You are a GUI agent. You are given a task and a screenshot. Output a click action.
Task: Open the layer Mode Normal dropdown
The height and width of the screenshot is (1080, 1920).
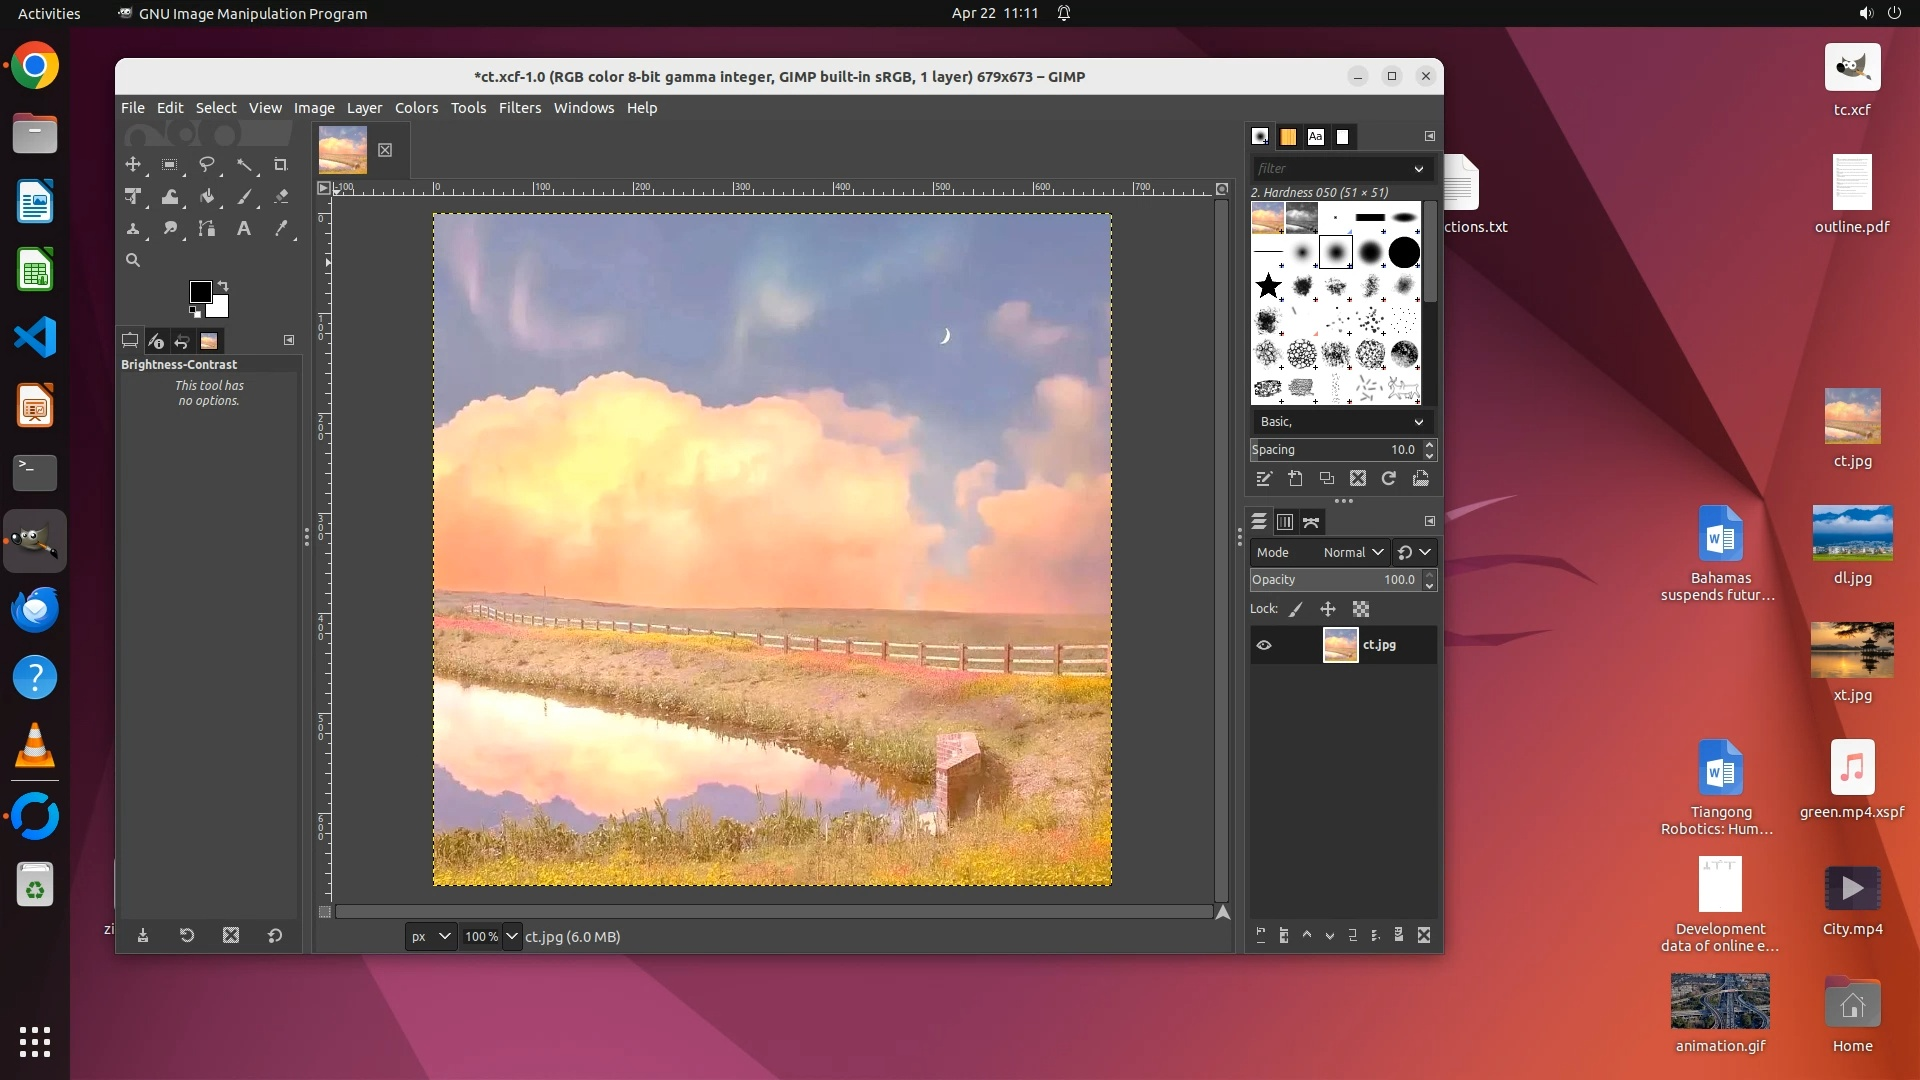click(x=1353, y=552)
